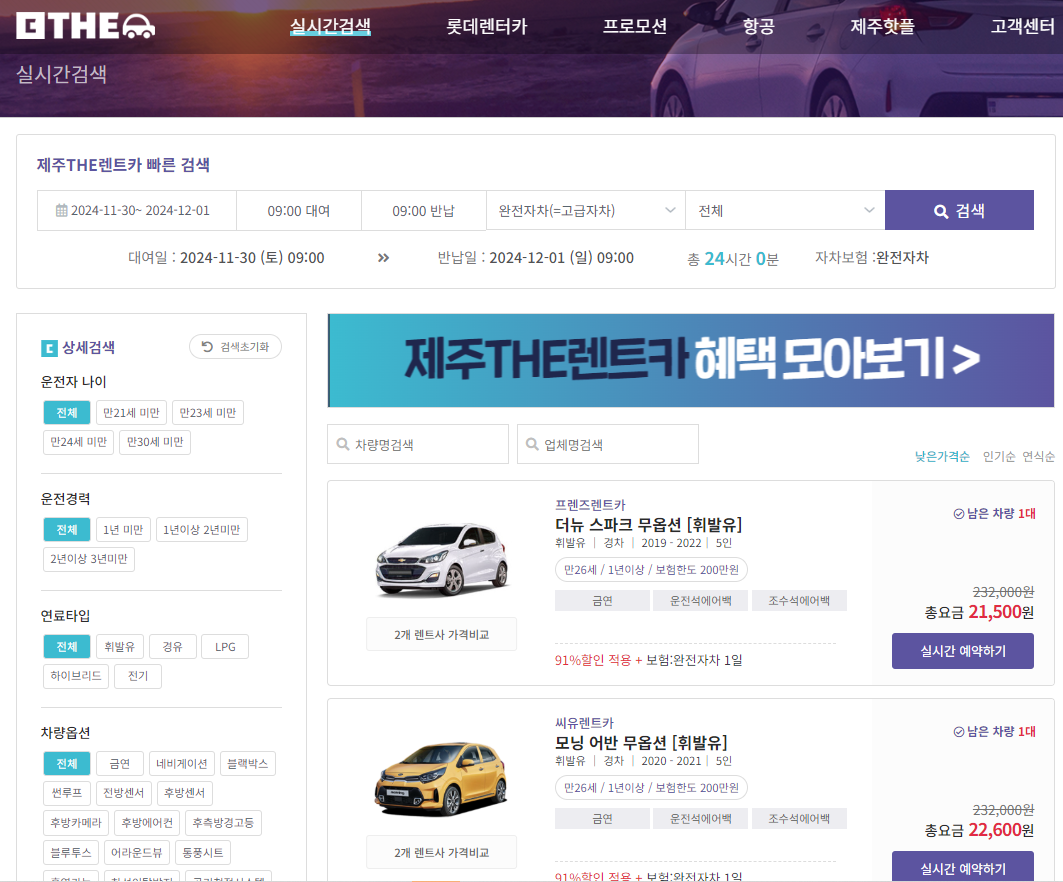The width and height of the screenshot is (1063, 882).
Task: Click the calendar icon in date field
Action: pyautogui.click(x=62, y=210)
